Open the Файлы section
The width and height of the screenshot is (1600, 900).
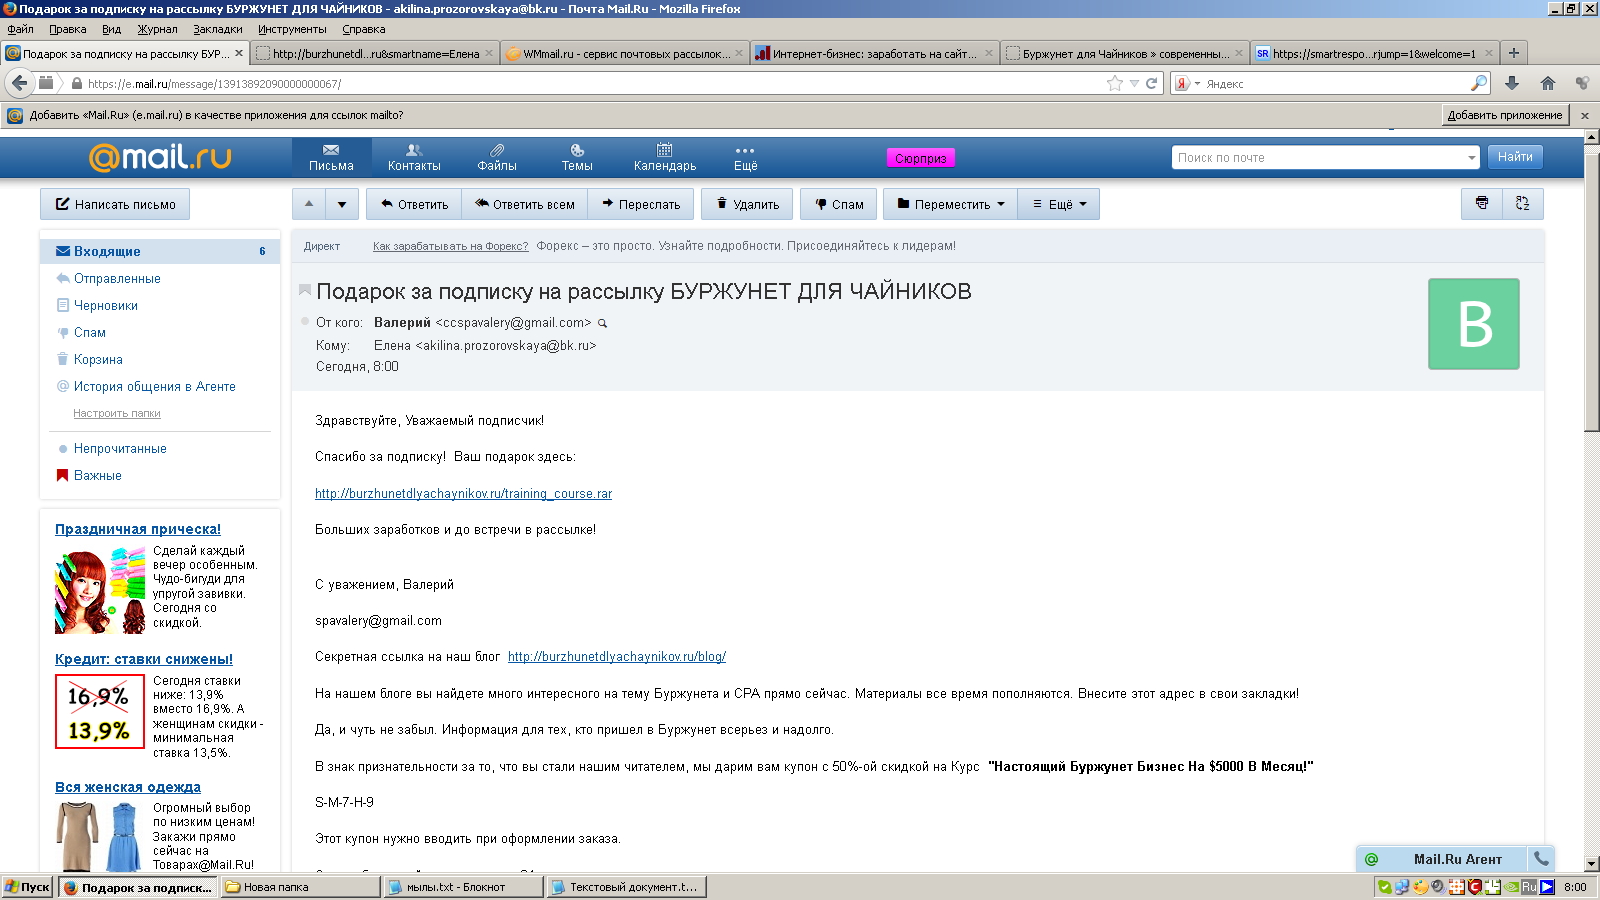tap(497, 157)
